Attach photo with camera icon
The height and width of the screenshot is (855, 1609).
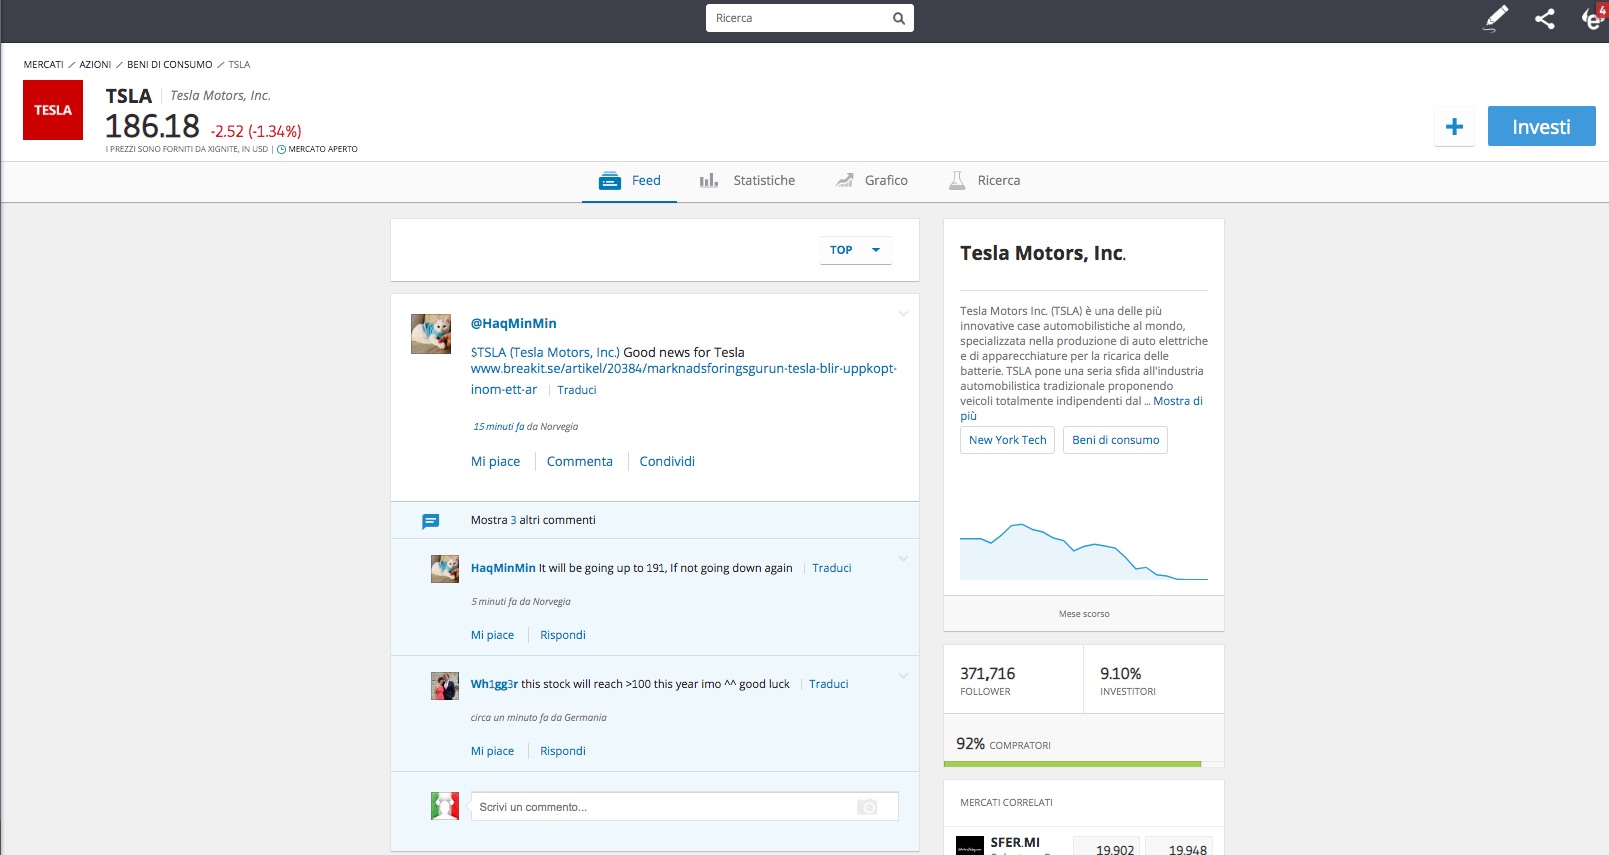pos(867,807)
